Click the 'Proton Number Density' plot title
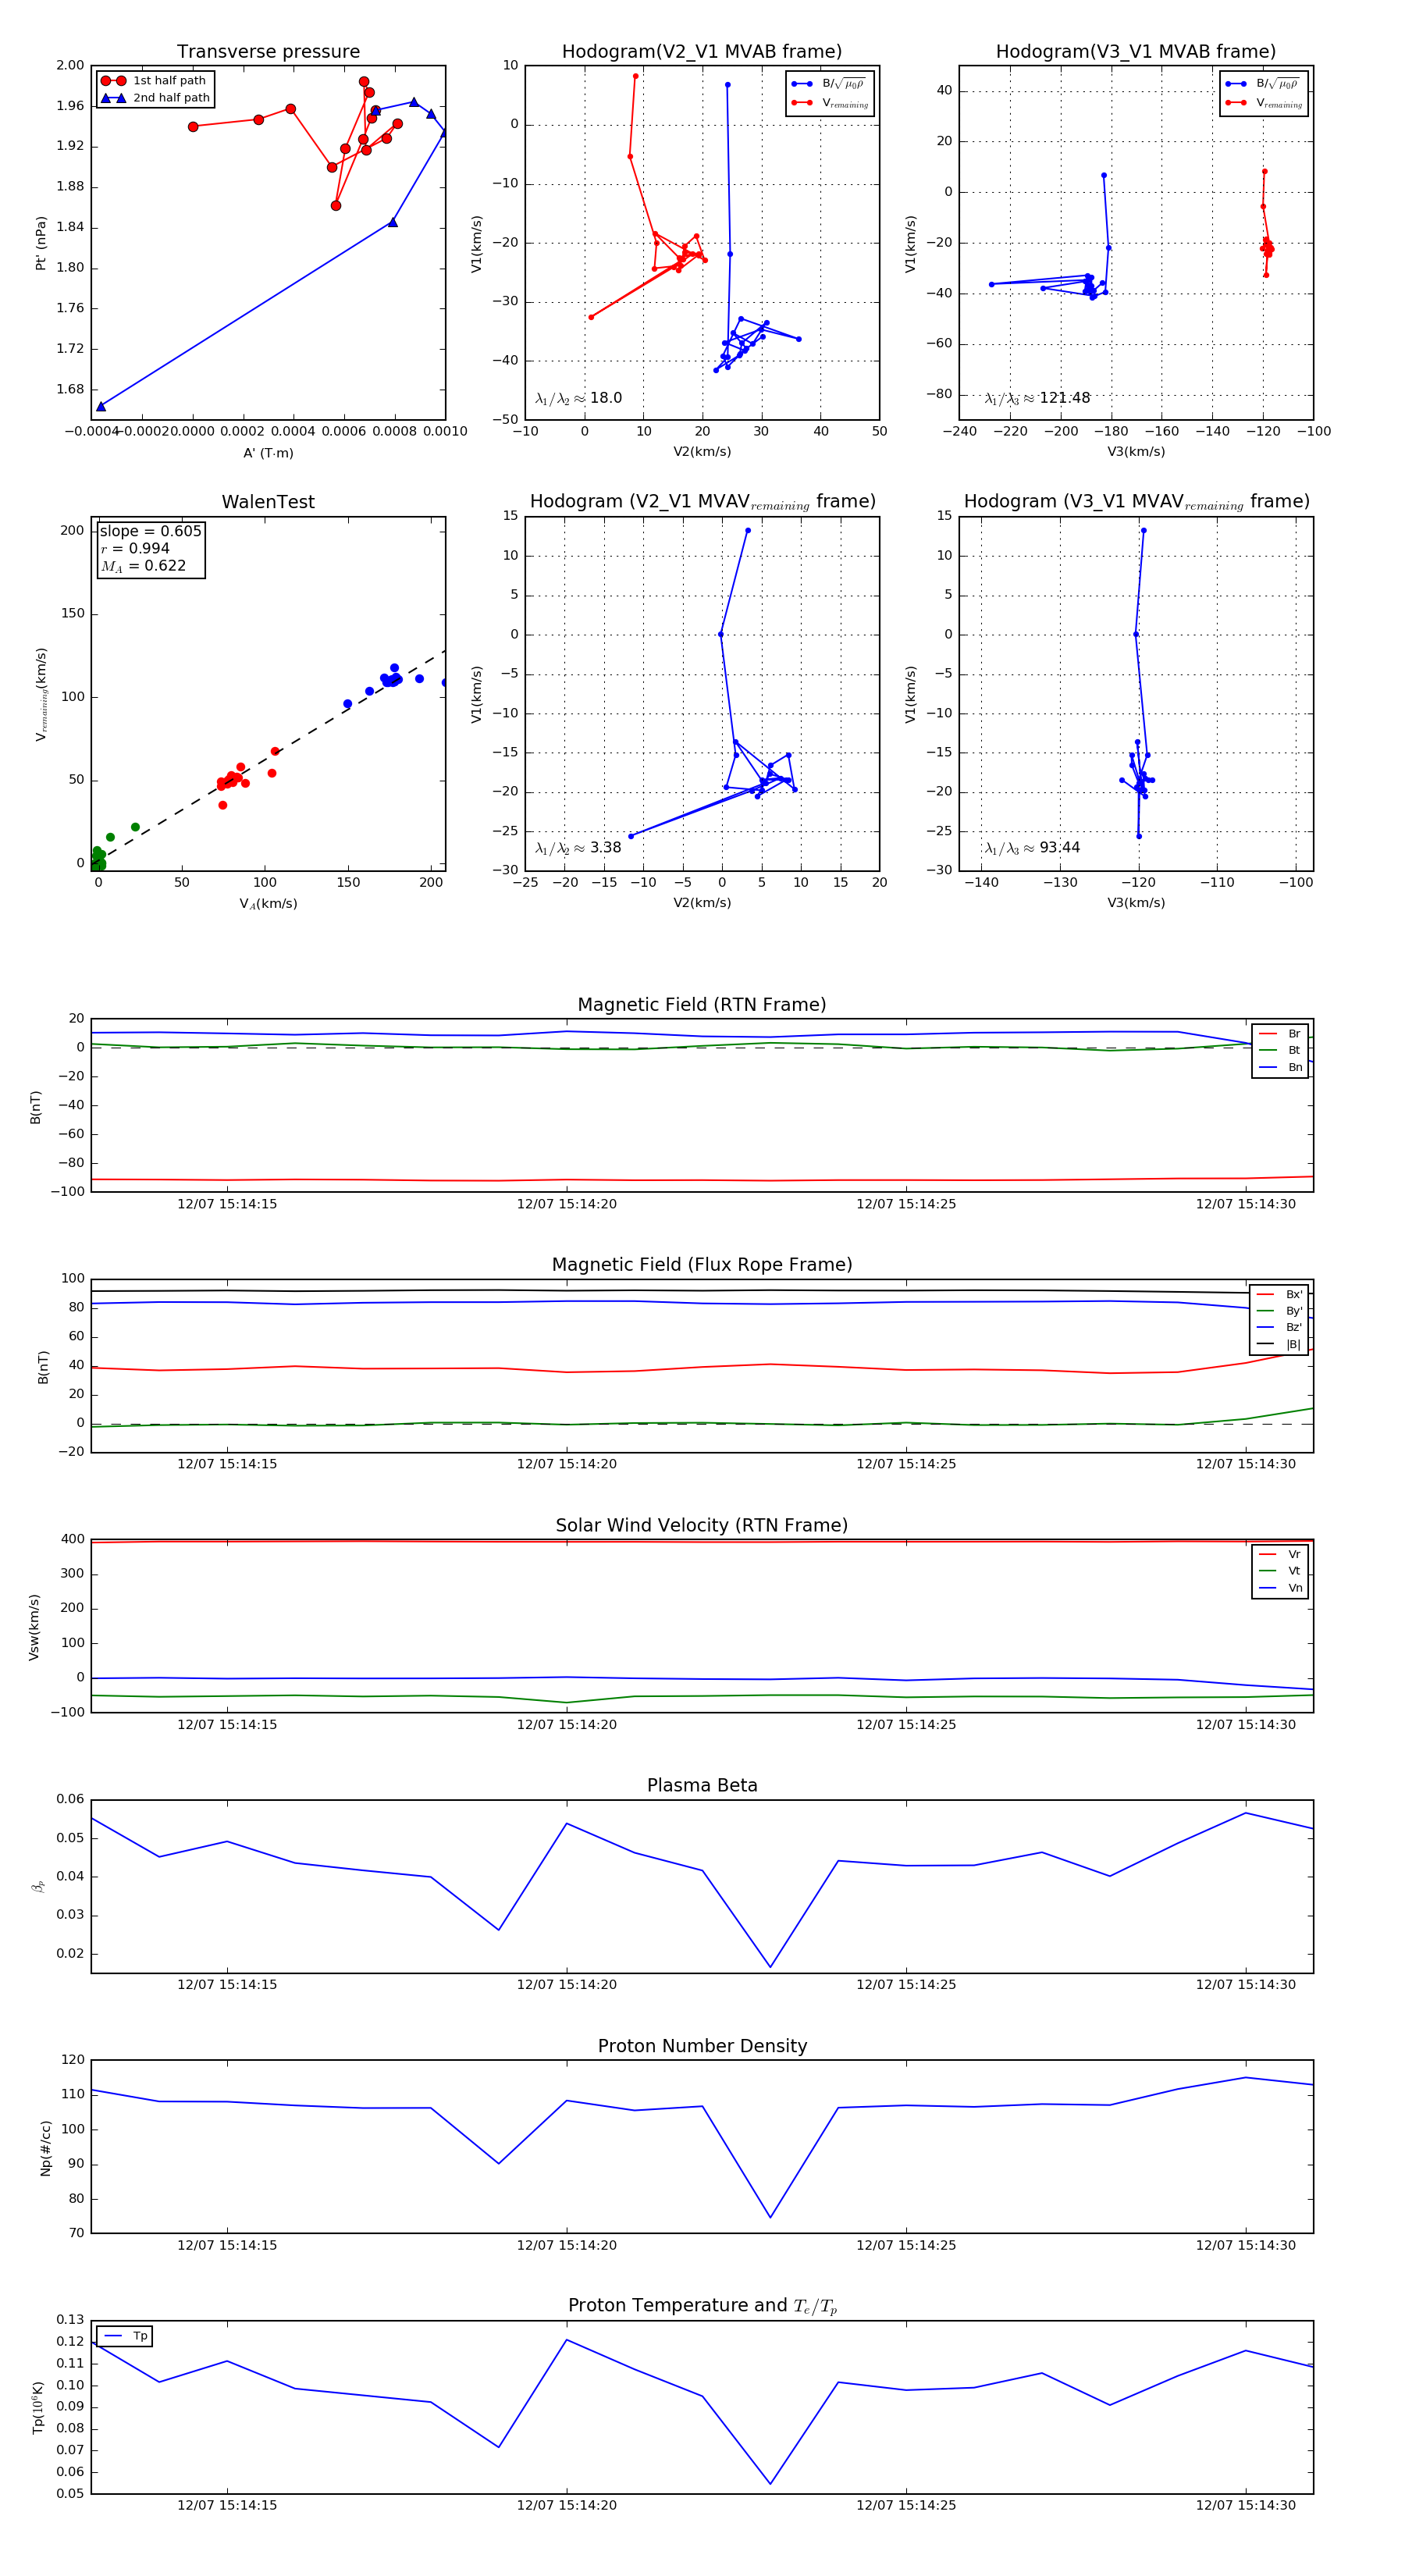The height and width of the screenshot is (2576, 1405). pyautogui.click(x=702, y=2046)
